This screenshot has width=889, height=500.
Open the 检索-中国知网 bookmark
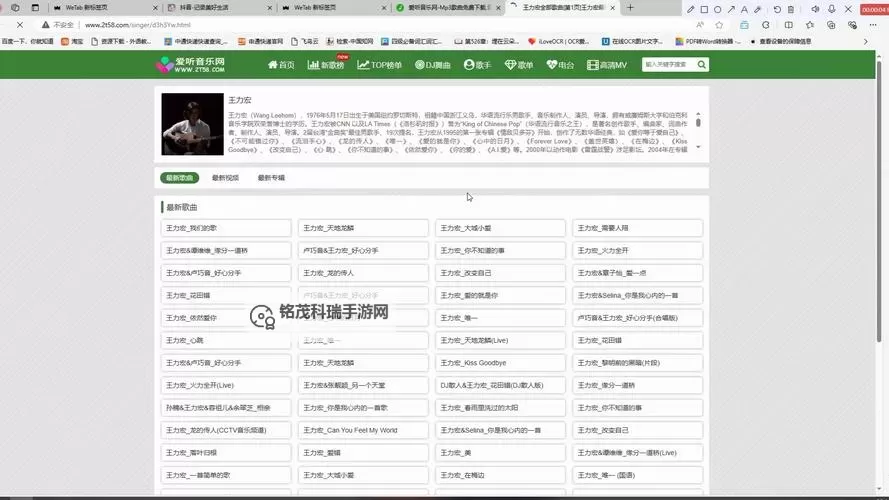pyautogui.click(x=349, y=41)
